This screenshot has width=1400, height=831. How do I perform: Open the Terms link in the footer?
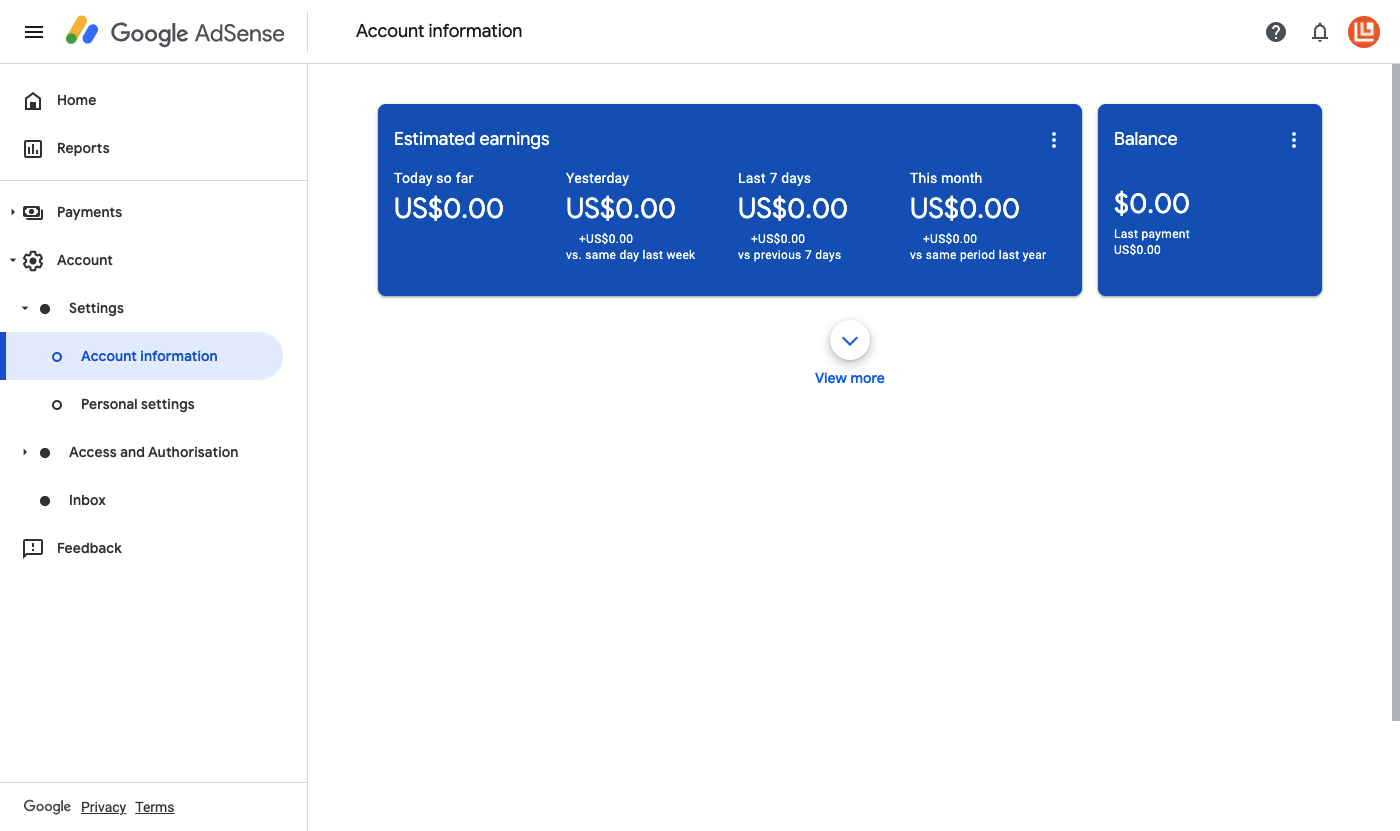coord(155,807)
